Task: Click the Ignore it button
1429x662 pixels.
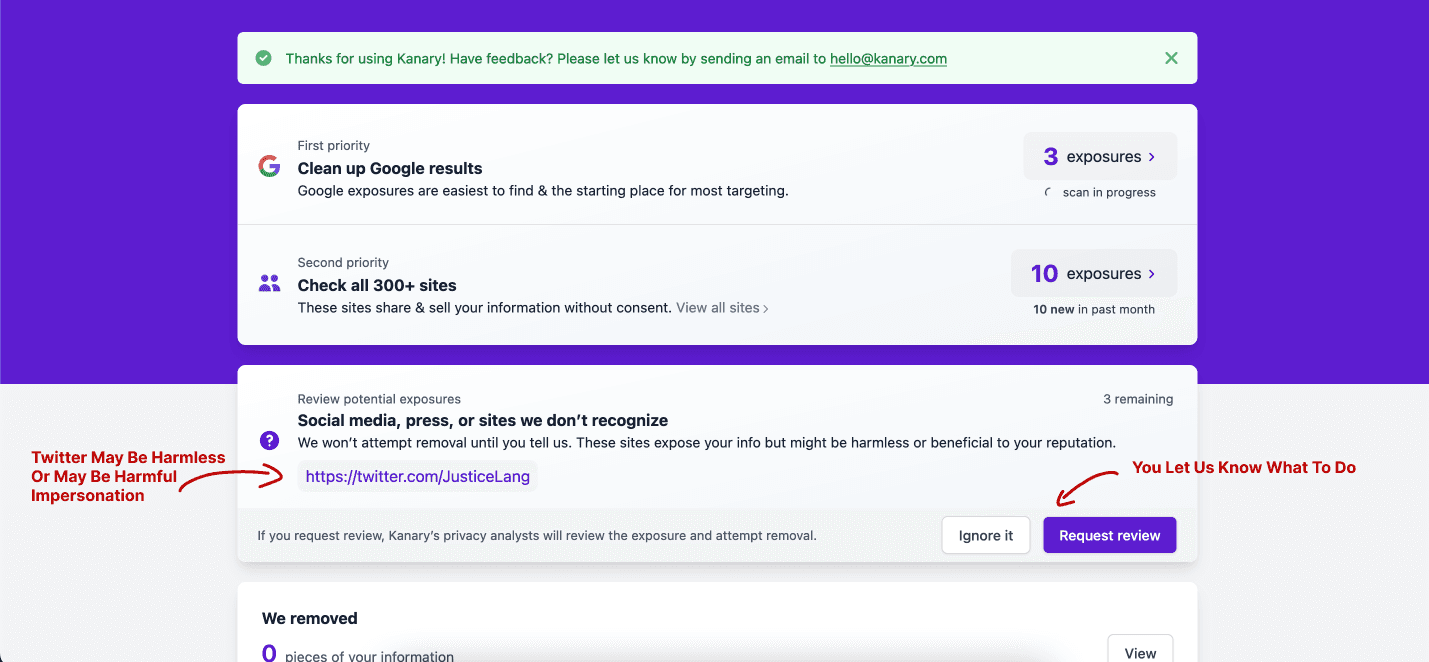Action: point(986,535)
